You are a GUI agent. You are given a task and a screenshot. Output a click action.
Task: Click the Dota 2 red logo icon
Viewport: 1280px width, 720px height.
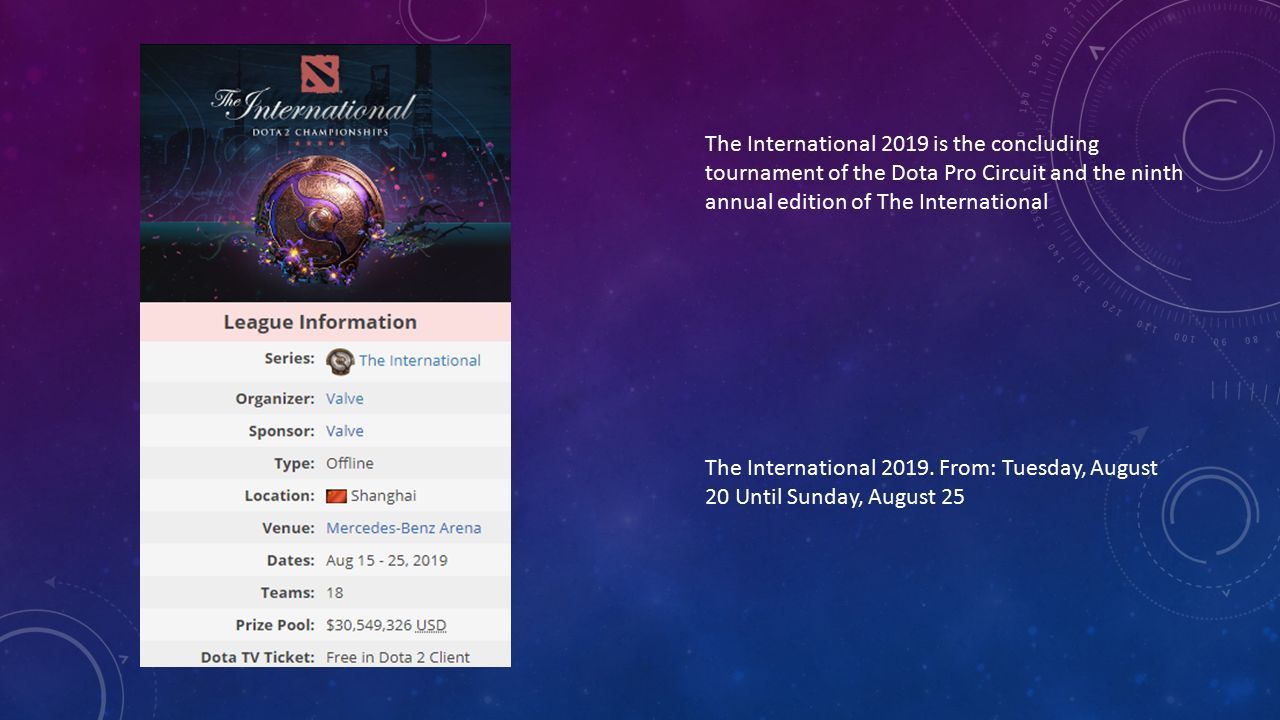click(x=320, y=73)
